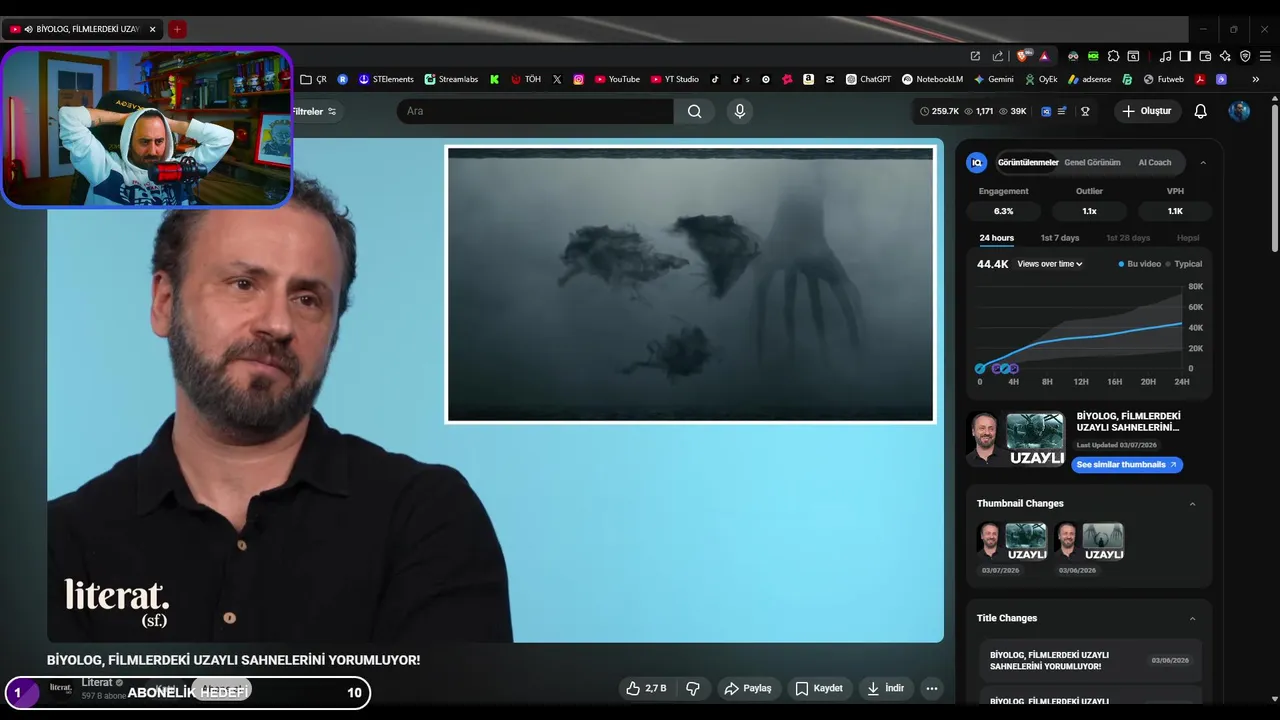This screenshot has width=1280, height=720.
Task: Click in the Ara search field
Action: click(x=535, y=111)
